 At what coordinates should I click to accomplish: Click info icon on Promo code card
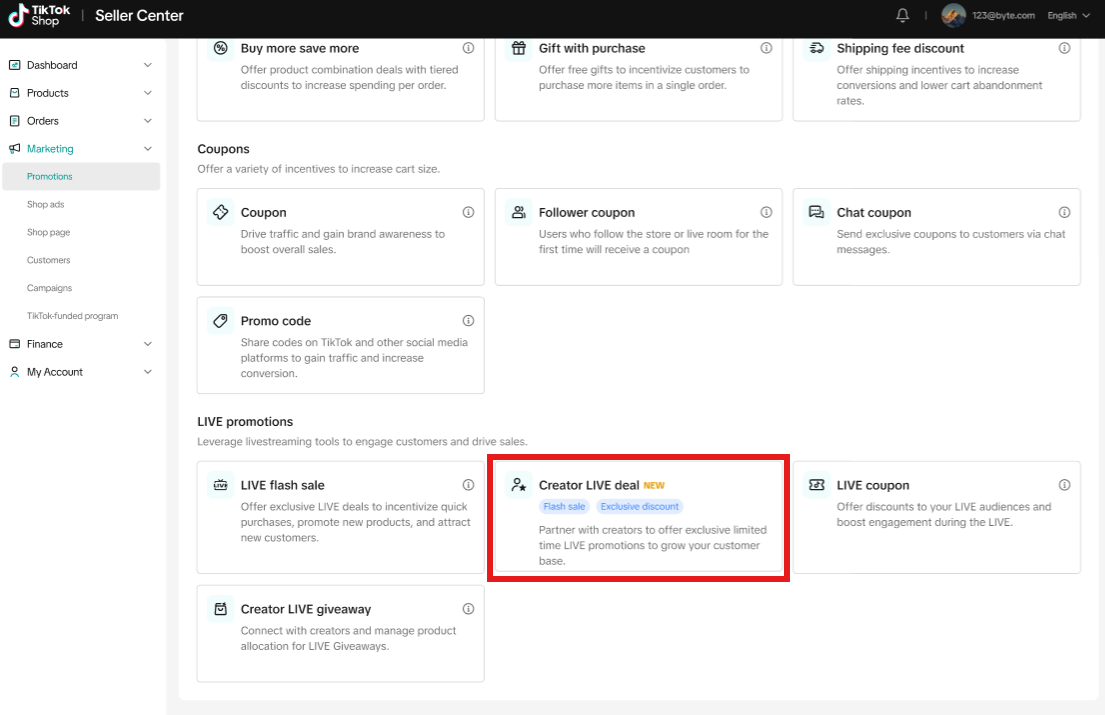point(468,321)
